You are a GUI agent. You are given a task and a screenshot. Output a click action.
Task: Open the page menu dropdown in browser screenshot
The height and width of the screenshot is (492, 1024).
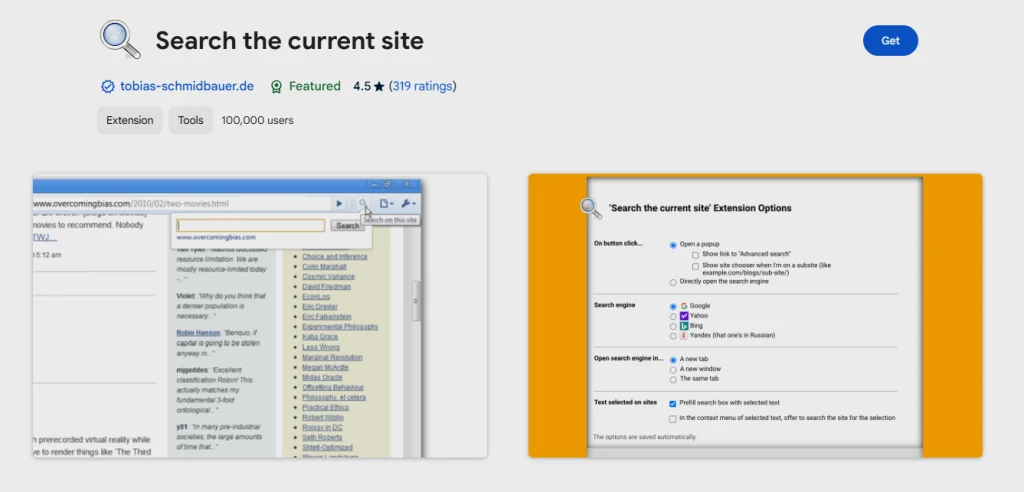pyautogui.click(x=387, y=203)
